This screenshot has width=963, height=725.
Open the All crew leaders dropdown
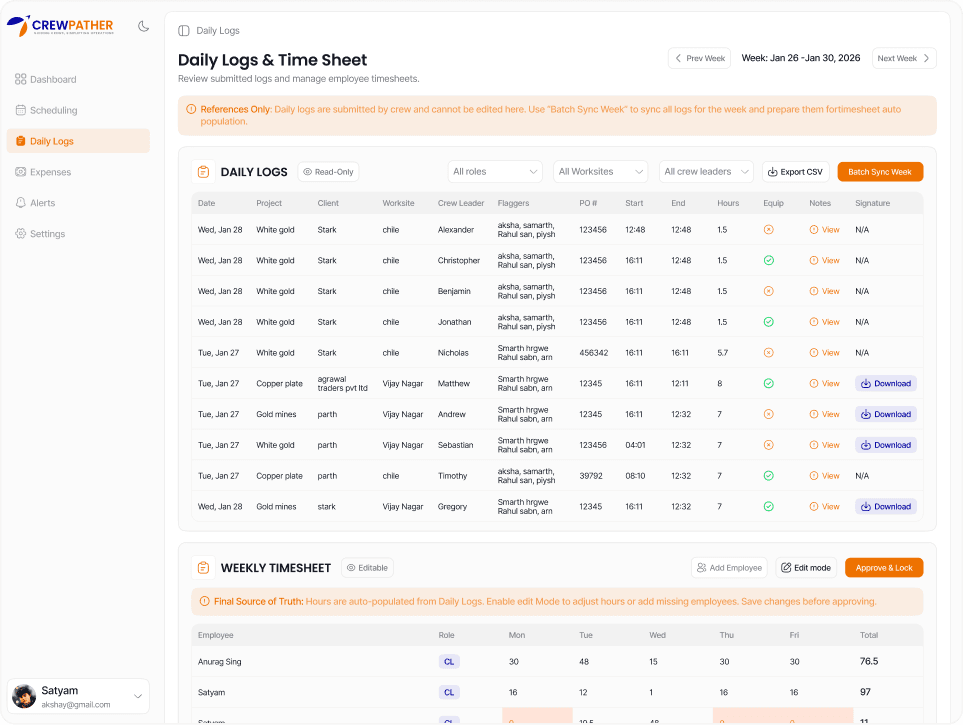point(705,172)
